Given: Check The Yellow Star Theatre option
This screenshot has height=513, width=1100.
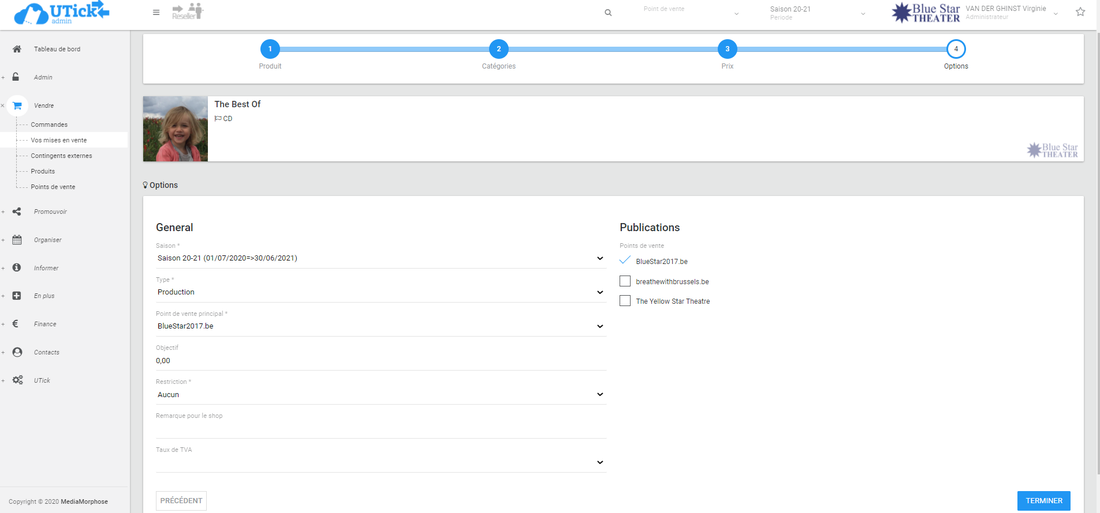Looking at the screenshot, I should (625, 301).
